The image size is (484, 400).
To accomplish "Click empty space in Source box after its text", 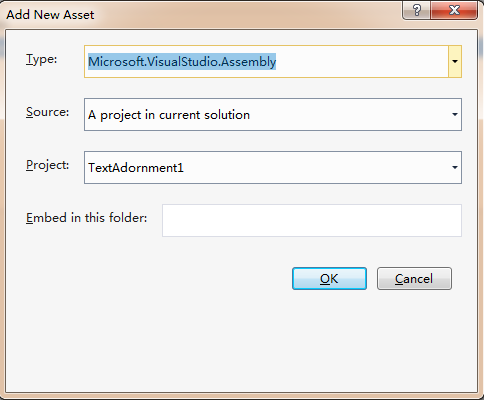I will [348, 115].
